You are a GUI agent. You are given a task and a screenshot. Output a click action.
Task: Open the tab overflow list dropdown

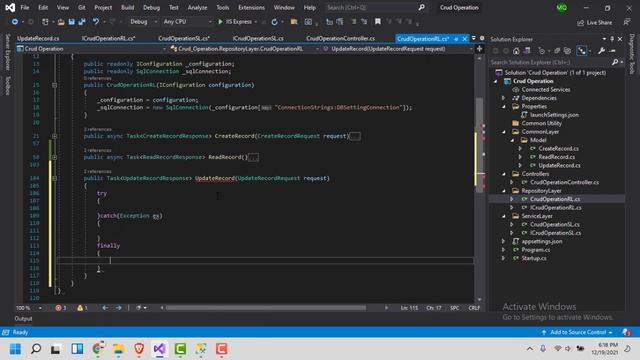pyautogui.click(x=473, y=38)
